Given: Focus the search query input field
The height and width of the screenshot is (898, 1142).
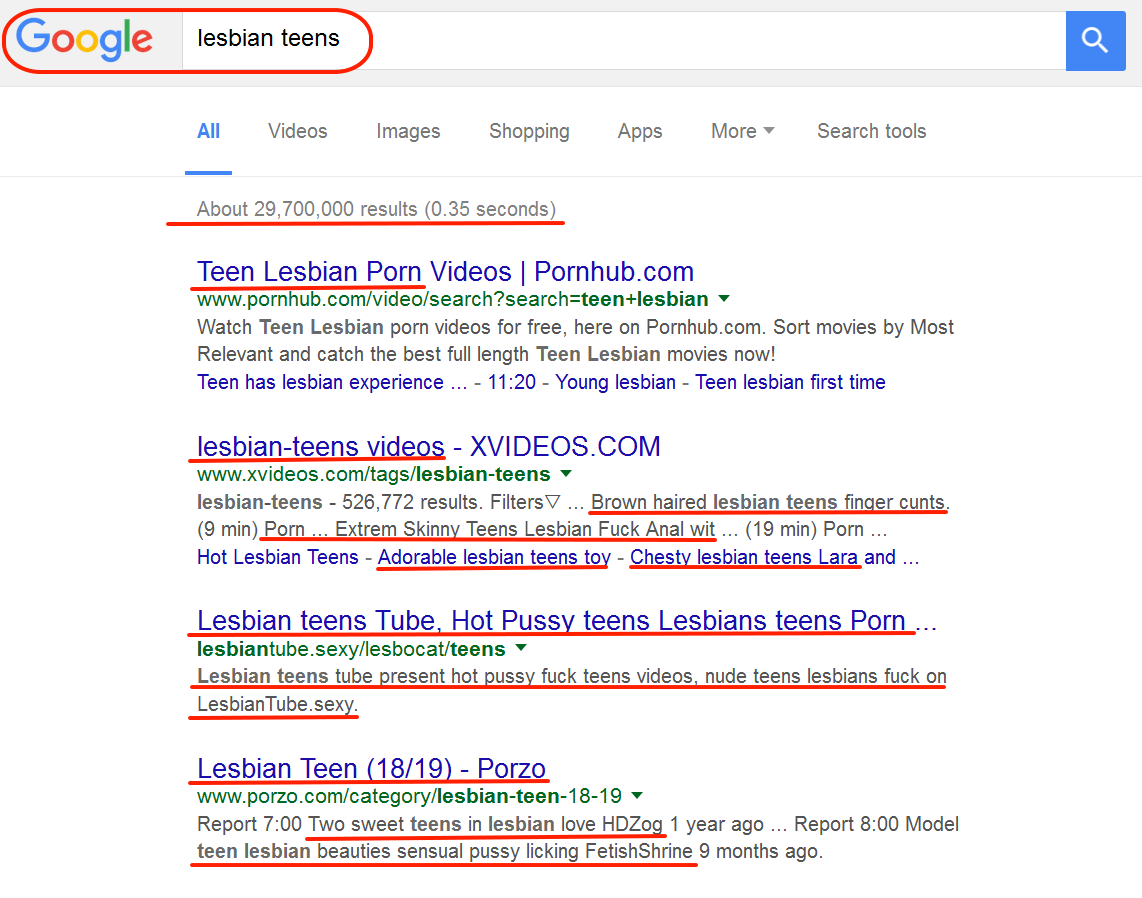Looking at the screenshot, I should tap(623, 40).
